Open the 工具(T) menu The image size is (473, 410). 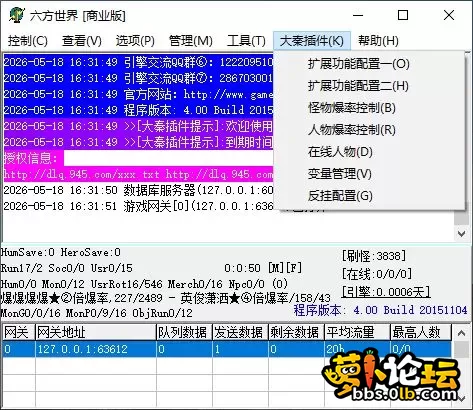click(x=246, y=41)
